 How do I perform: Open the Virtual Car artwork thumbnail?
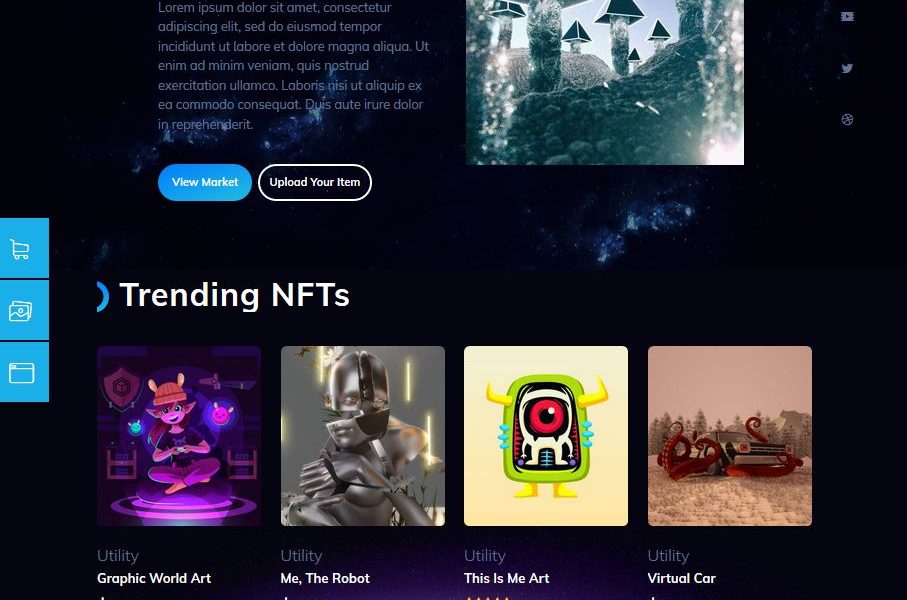[729, 436]
